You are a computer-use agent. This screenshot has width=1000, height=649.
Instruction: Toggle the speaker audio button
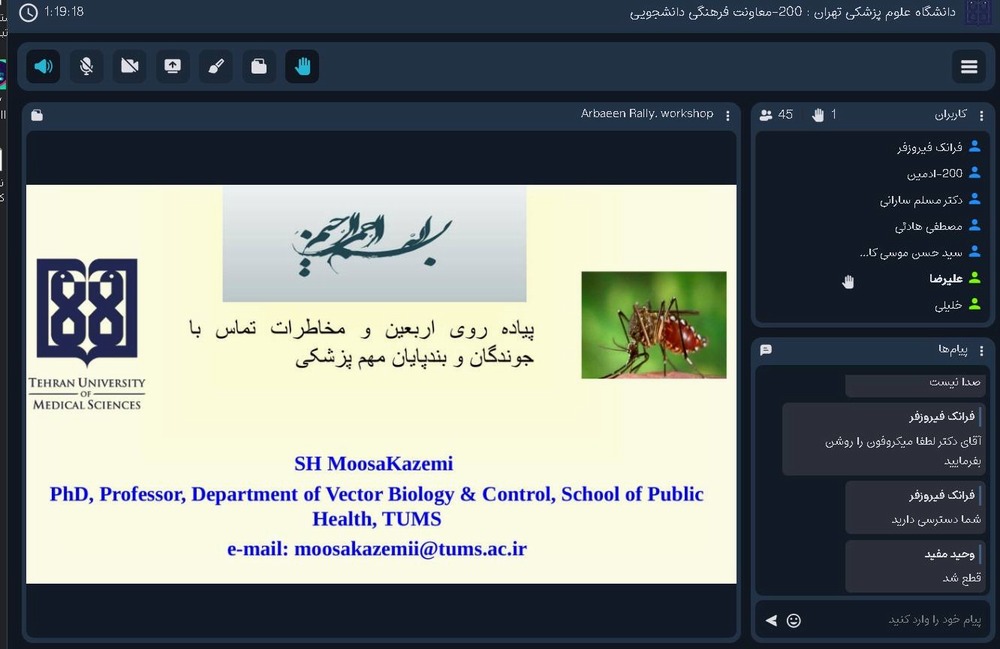[43, 66]
